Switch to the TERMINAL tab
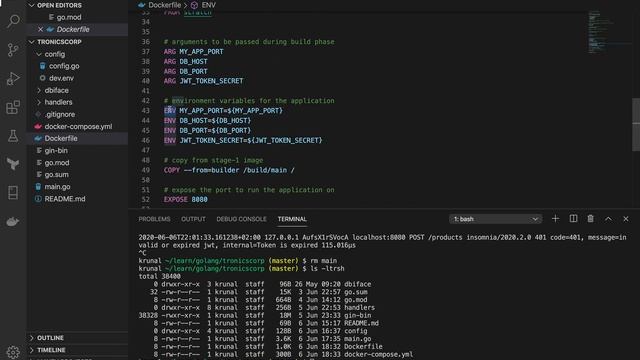The height and width of the screenshot is (360, 640). 292,219
